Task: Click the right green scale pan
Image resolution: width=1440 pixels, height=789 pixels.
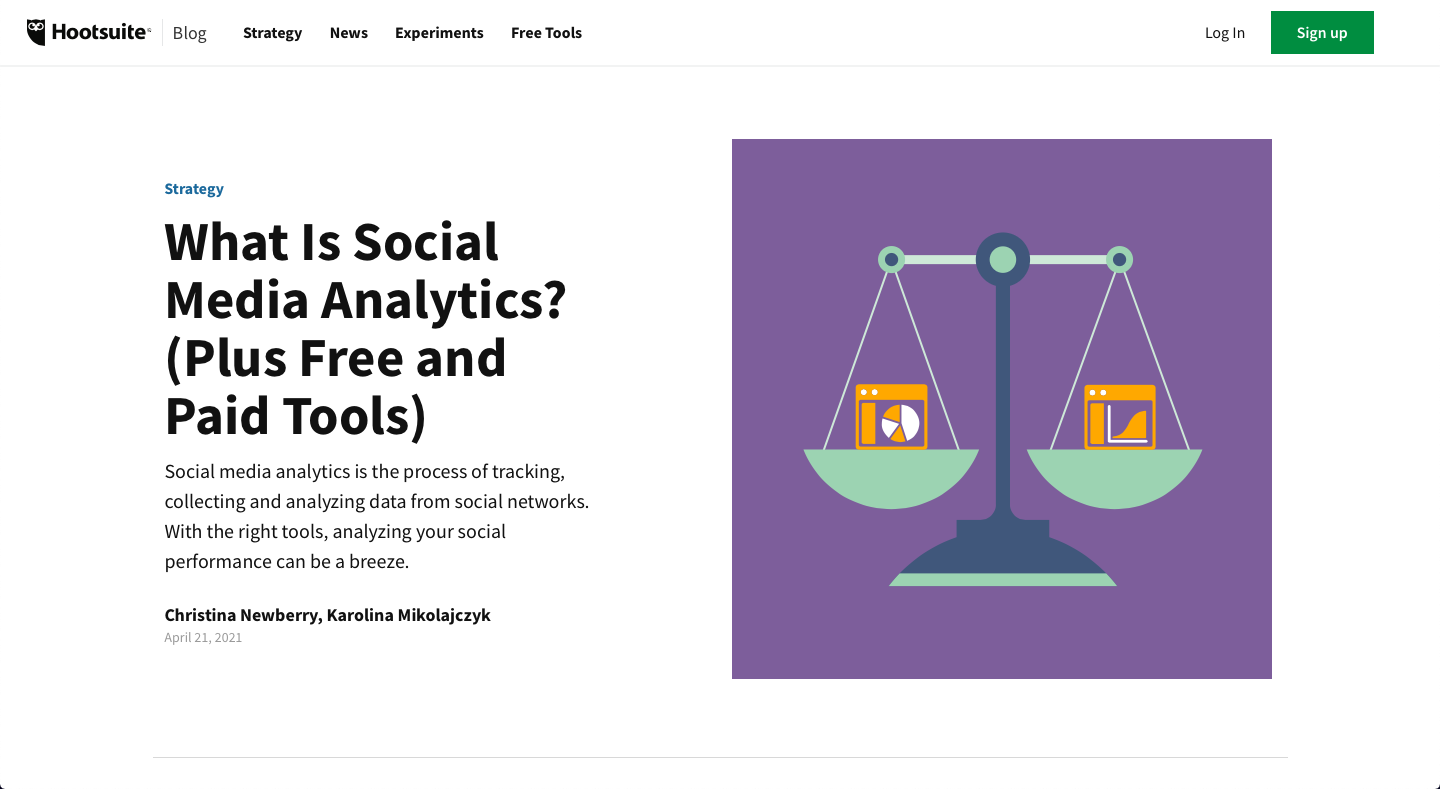Action: (x=1114, y=480)
